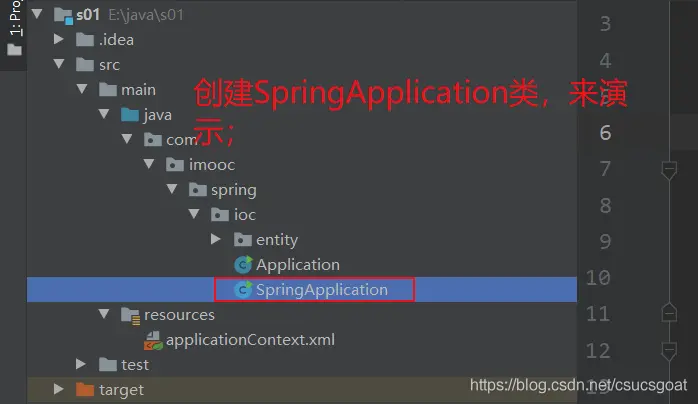Viewport: 698px width, 404px height.
Task: Expand the target folder arrow
Action: [59, 389]
